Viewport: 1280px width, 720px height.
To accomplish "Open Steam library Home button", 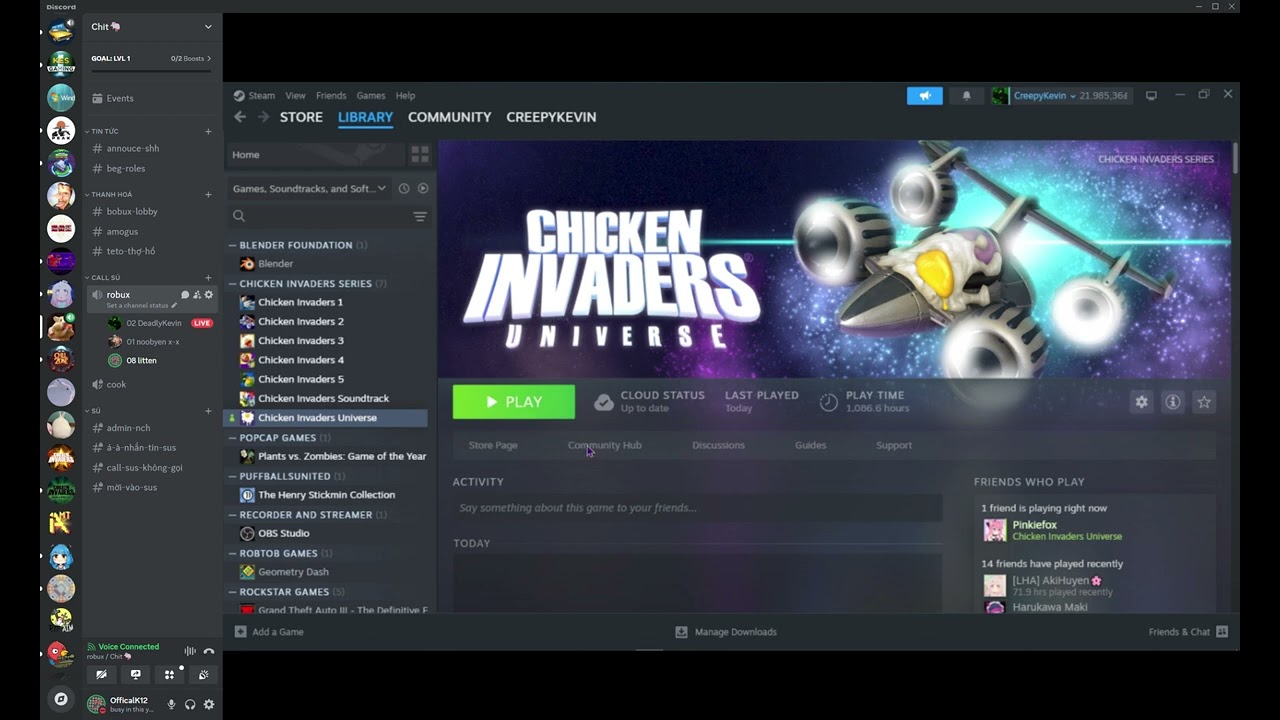I will tap(315, 154).
